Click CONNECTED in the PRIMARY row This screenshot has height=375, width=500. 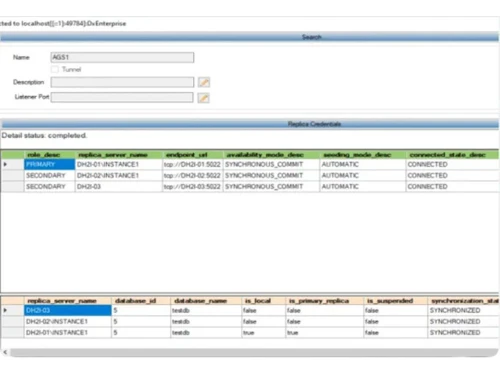tap(453, 164)
